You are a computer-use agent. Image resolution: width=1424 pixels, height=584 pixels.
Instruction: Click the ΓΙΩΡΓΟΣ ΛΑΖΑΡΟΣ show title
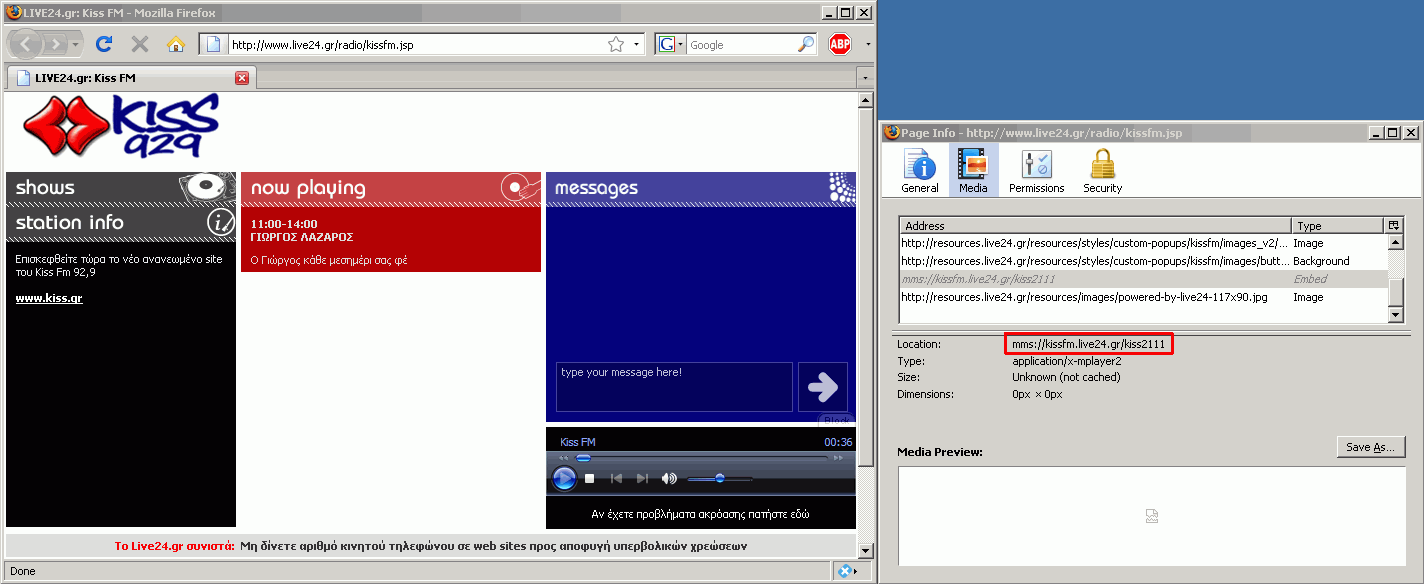point(302,237)
